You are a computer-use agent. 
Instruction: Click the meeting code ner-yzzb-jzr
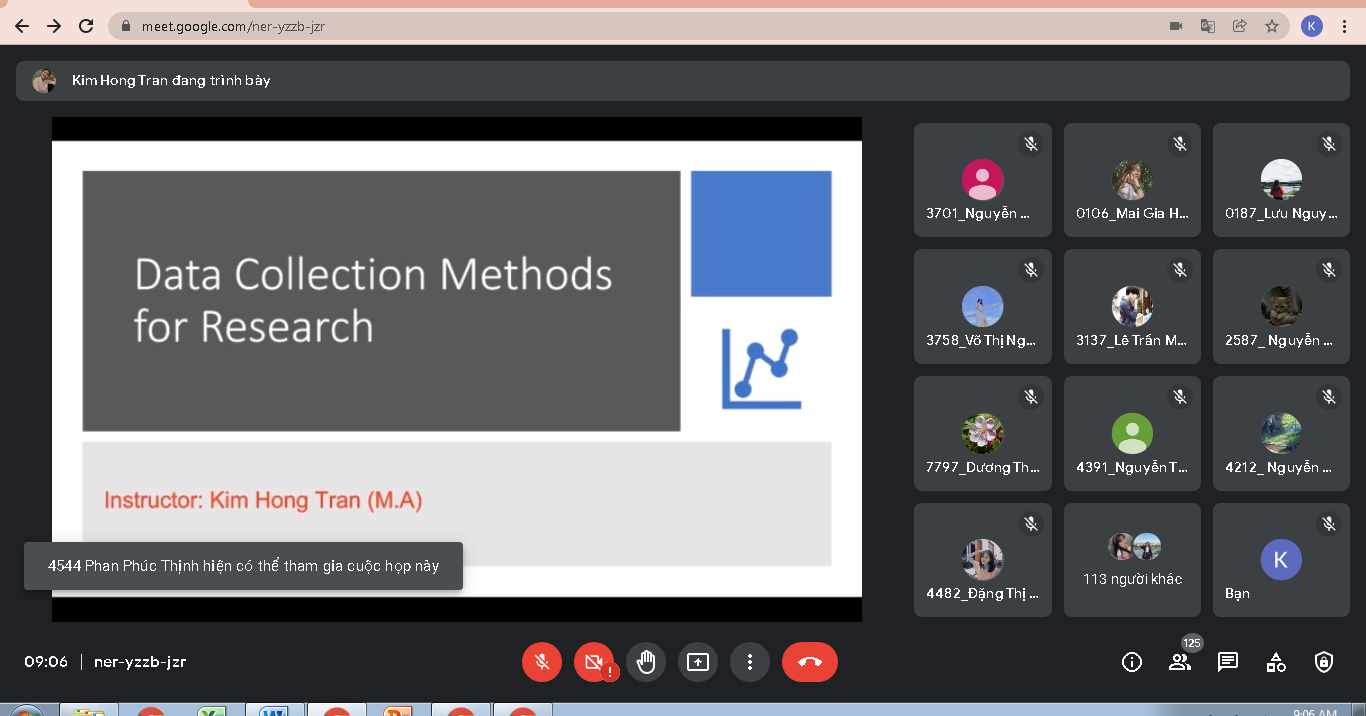(140, 662)
